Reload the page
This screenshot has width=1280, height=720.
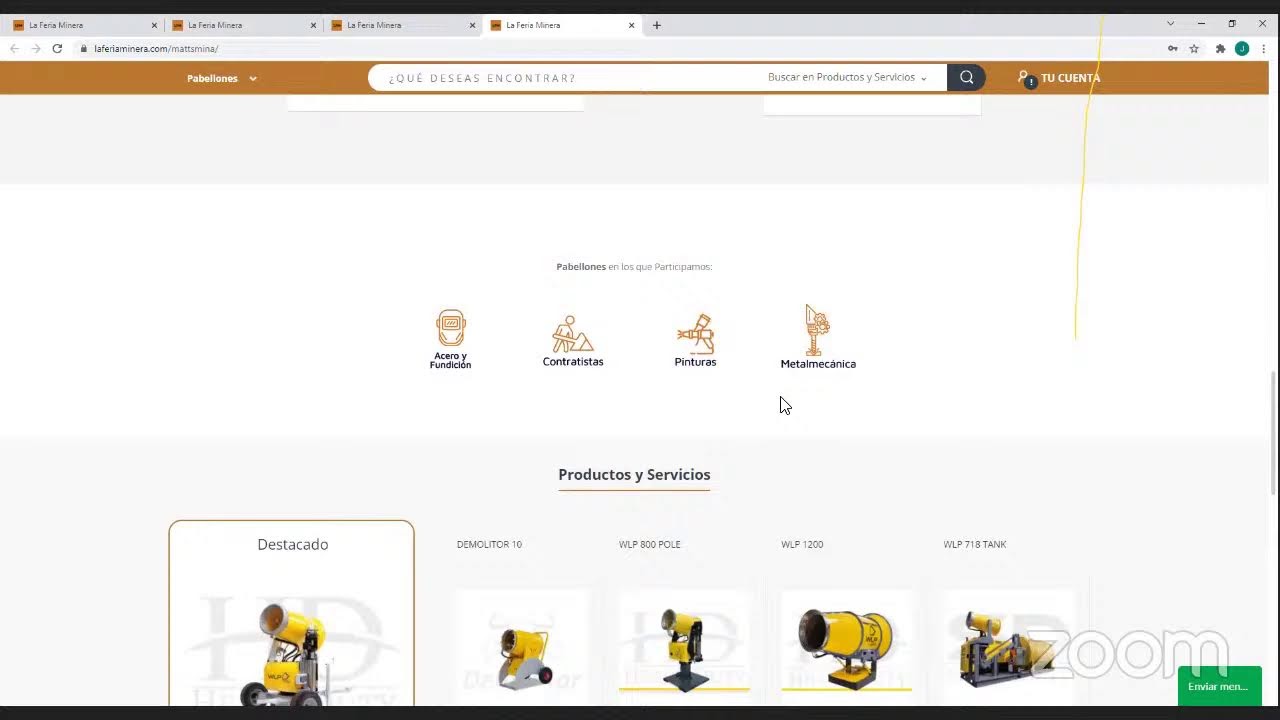coord(57,48)
